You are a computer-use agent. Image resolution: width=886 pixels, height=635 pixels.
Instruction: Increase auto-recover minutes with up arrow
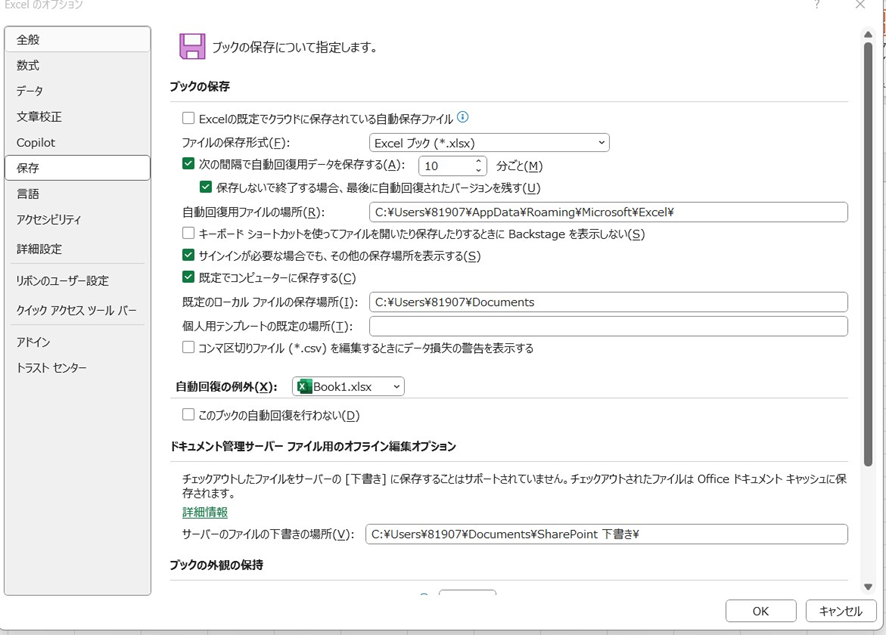pos(479,161)
